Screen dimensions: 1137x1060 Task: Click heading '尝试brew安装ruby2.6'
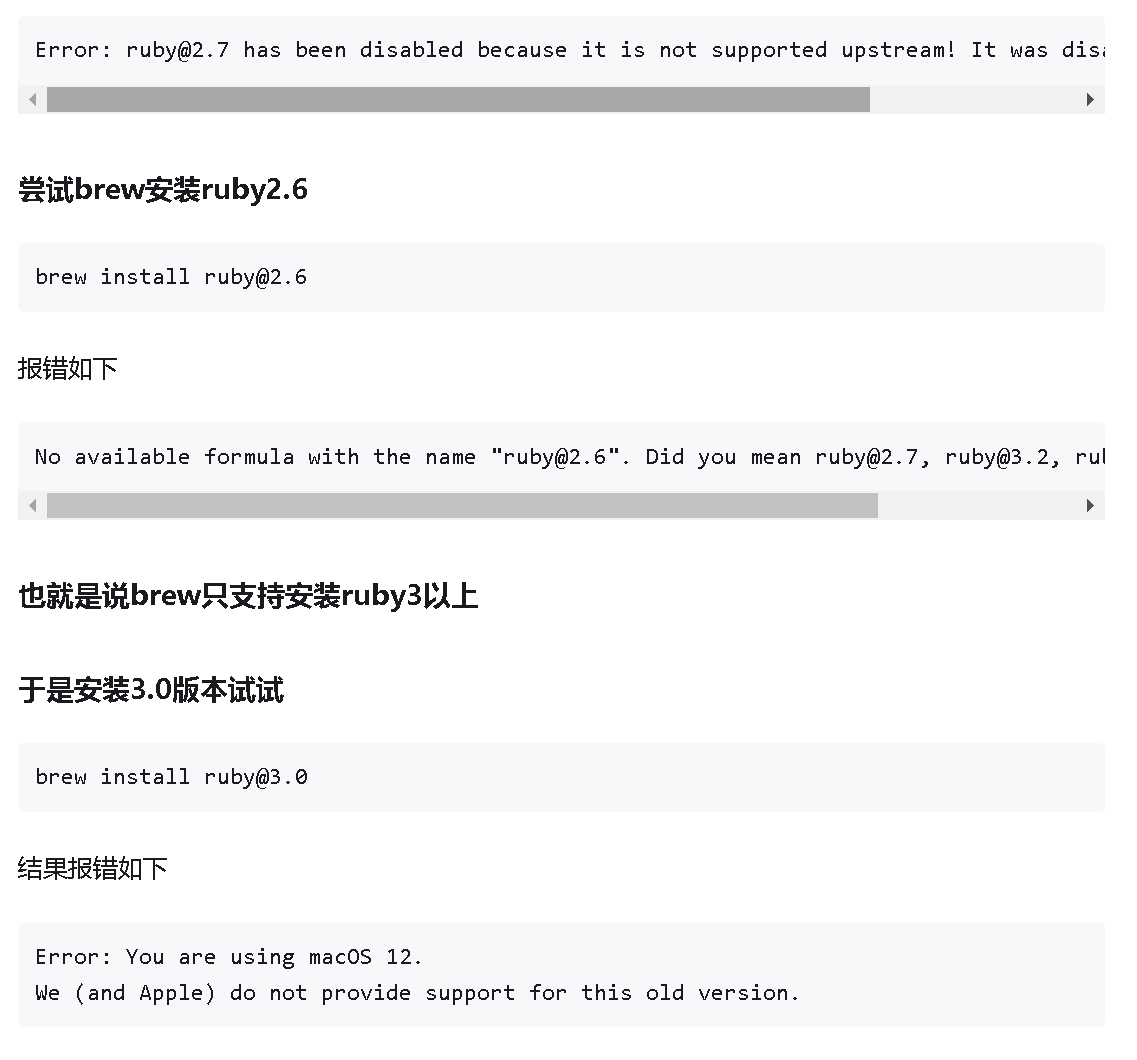tap(163, 190)
